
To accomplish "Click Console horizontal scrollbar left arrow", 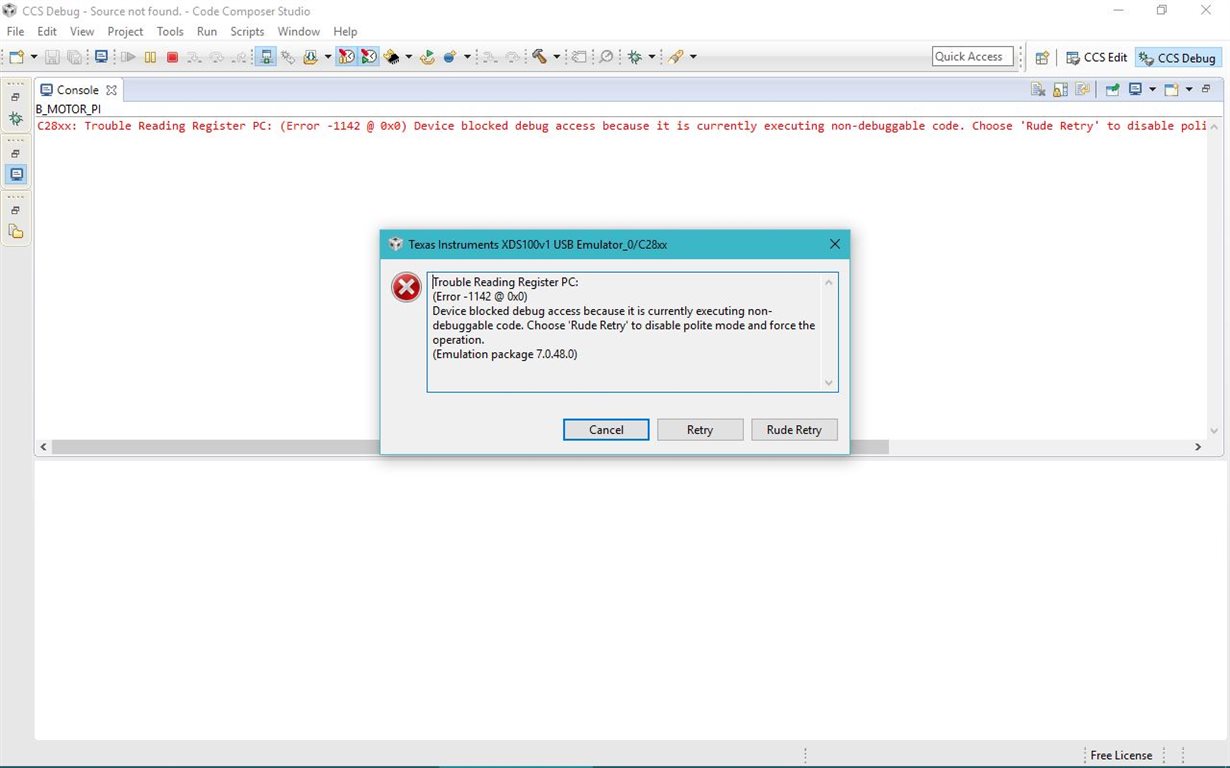I will tap(43, 447).
